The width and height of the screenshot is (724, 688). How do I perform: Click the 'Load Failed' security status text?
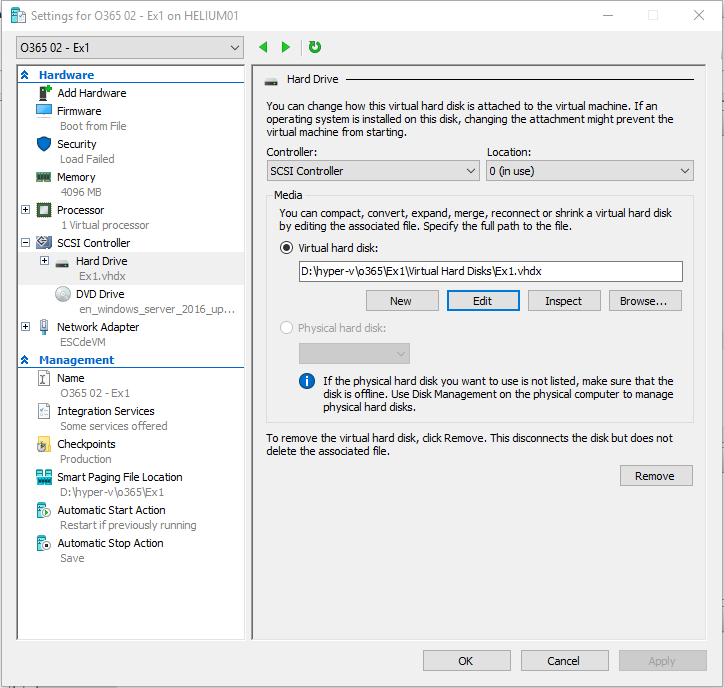(x=87, y=159)
